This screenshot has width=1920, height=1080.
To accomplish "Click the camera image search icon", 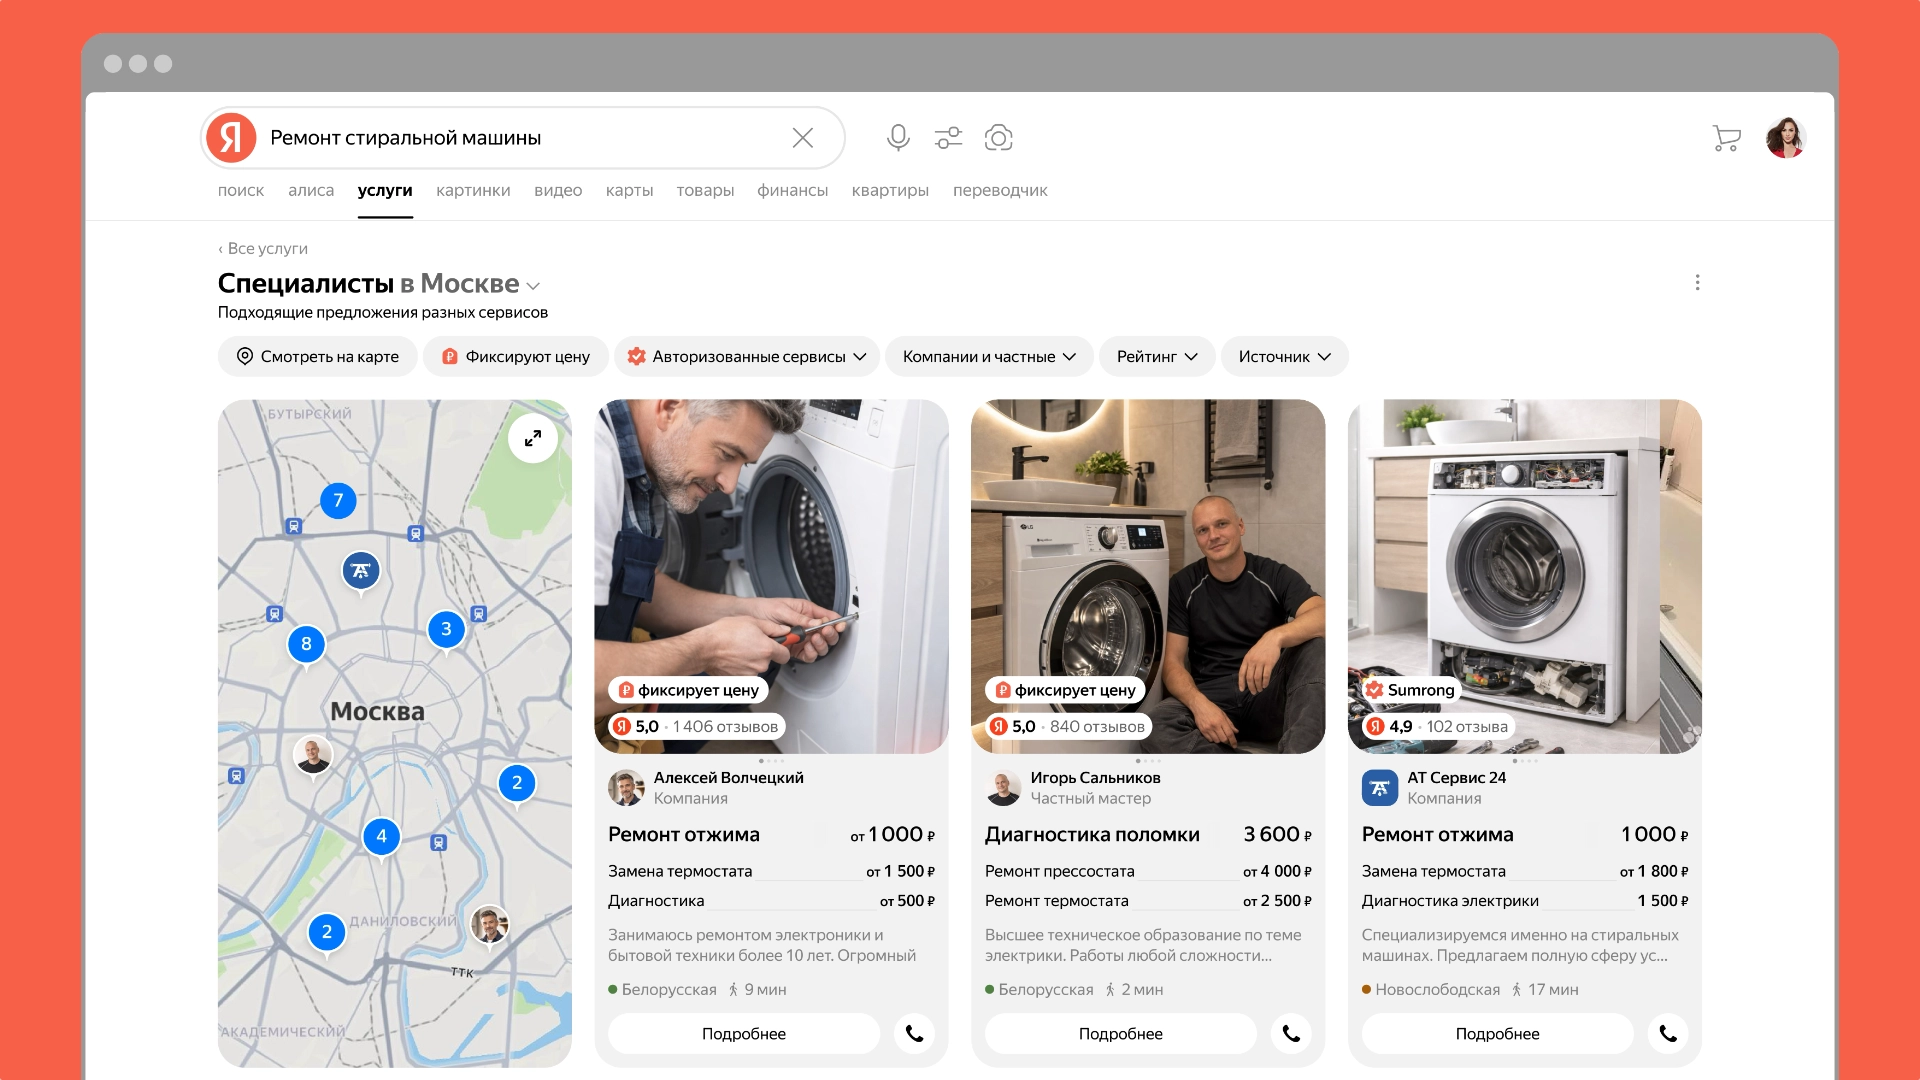I will [998, 138].
